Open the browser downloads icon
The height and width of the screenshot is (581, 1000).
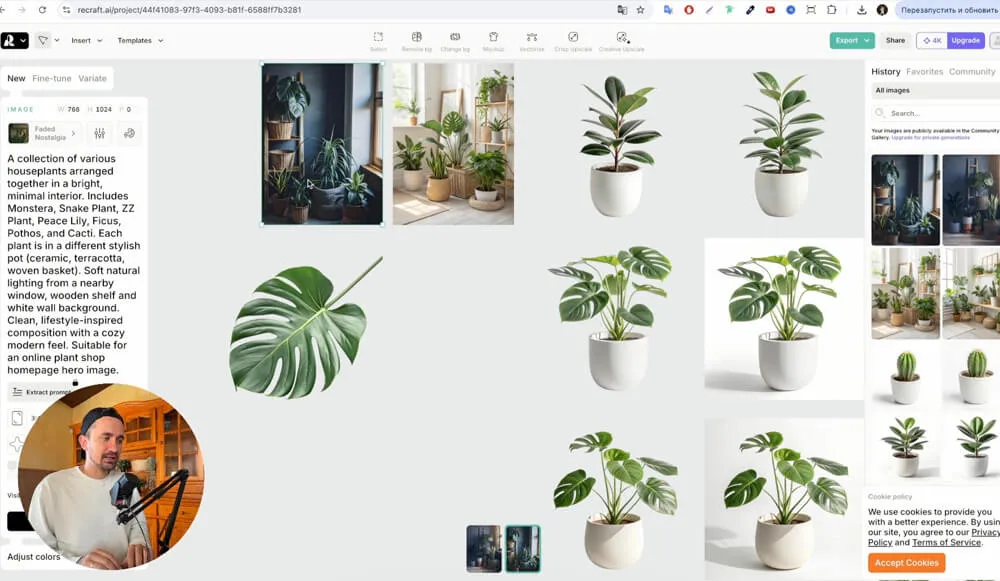point(862,10)
